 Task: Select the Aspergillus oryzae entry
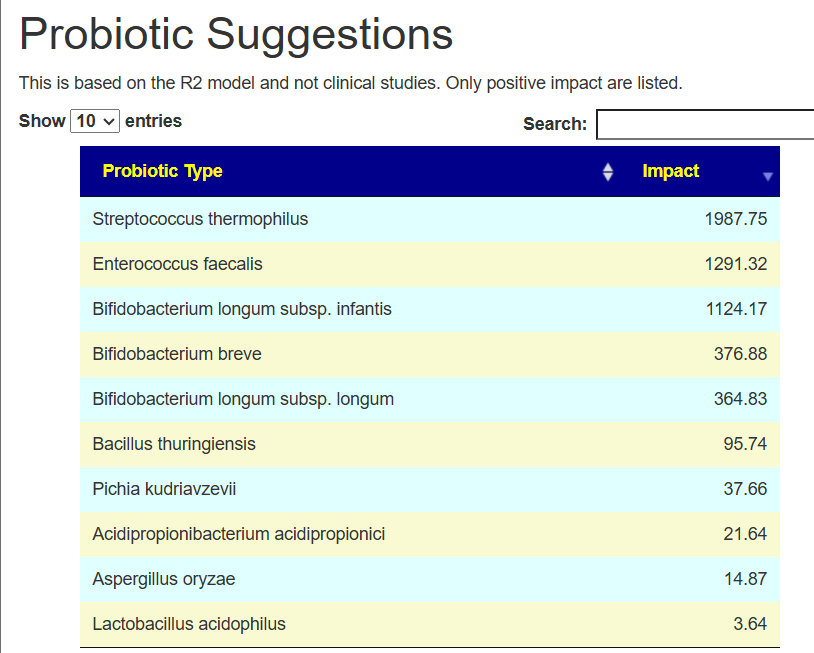coord(164,579)
